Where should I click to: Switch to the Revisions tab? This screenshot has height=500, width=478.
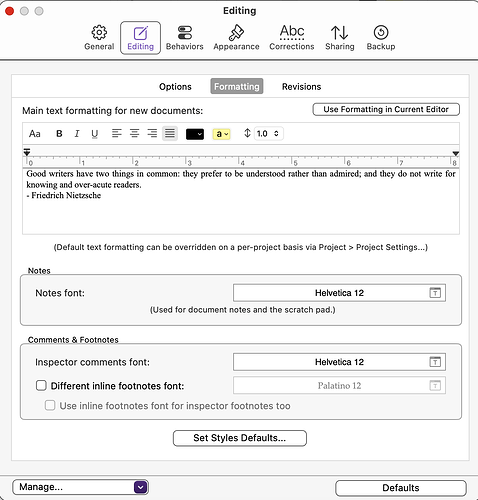coord(301,87)
